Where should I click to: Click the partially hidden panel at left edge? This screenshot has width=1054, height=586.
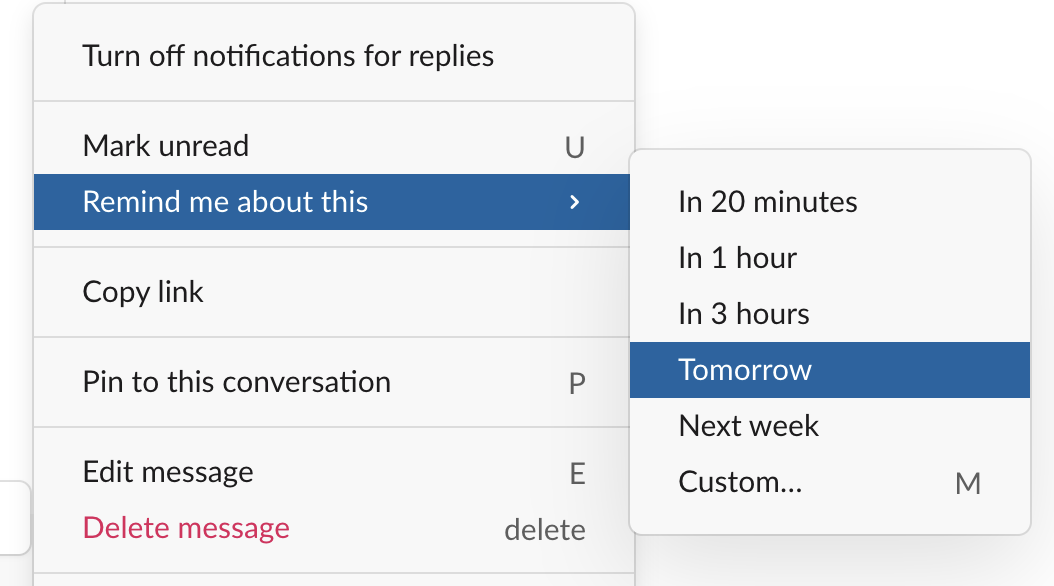pos(14,517)
